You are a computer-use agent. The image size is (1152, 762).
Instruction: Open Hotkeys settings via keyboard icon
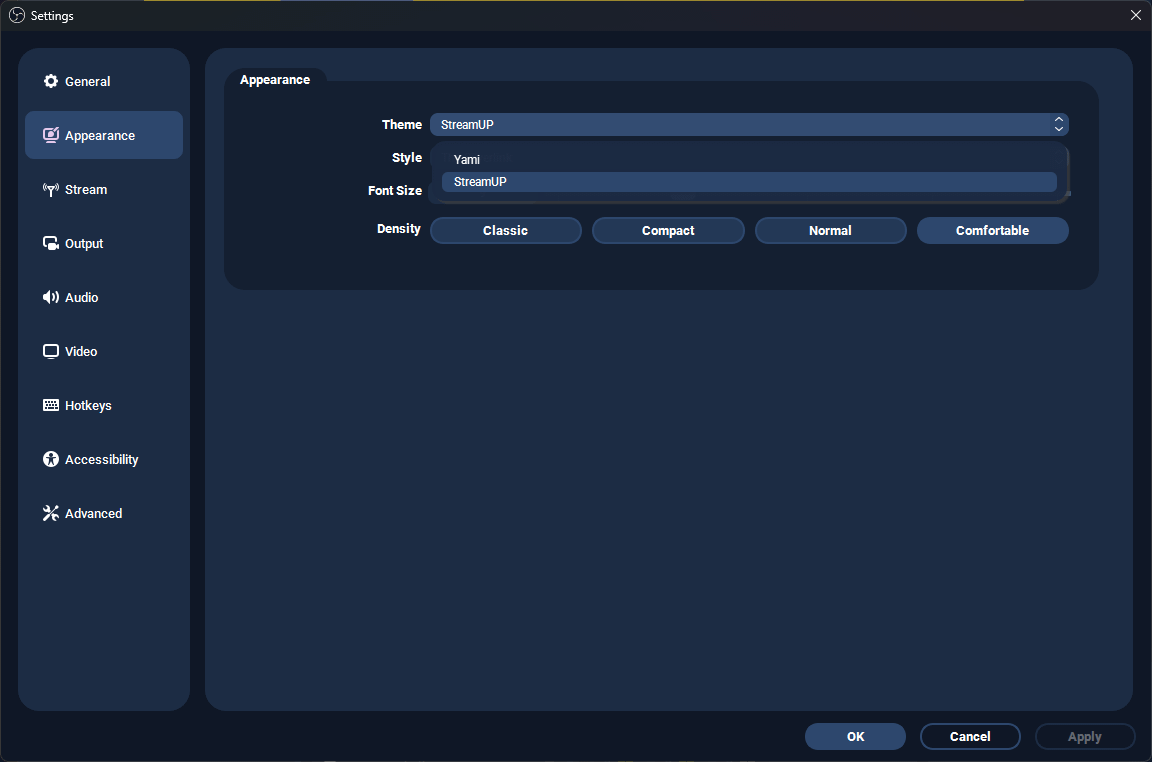pyautogui.click(x=50, y=405)
